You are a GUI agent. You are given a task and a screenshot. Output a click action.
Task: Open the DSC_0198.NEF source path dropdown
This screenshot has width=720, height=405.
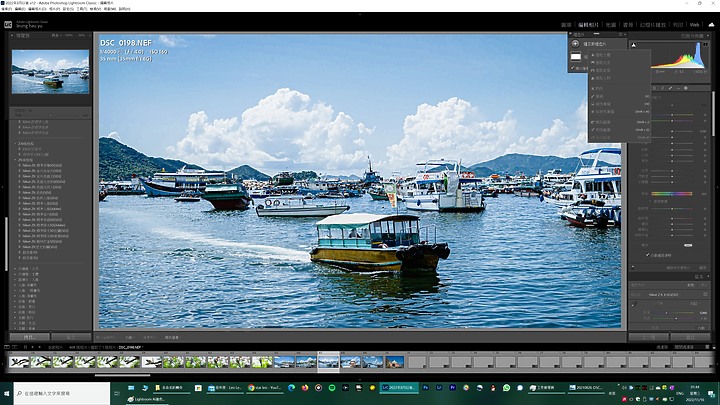point(131,347)
